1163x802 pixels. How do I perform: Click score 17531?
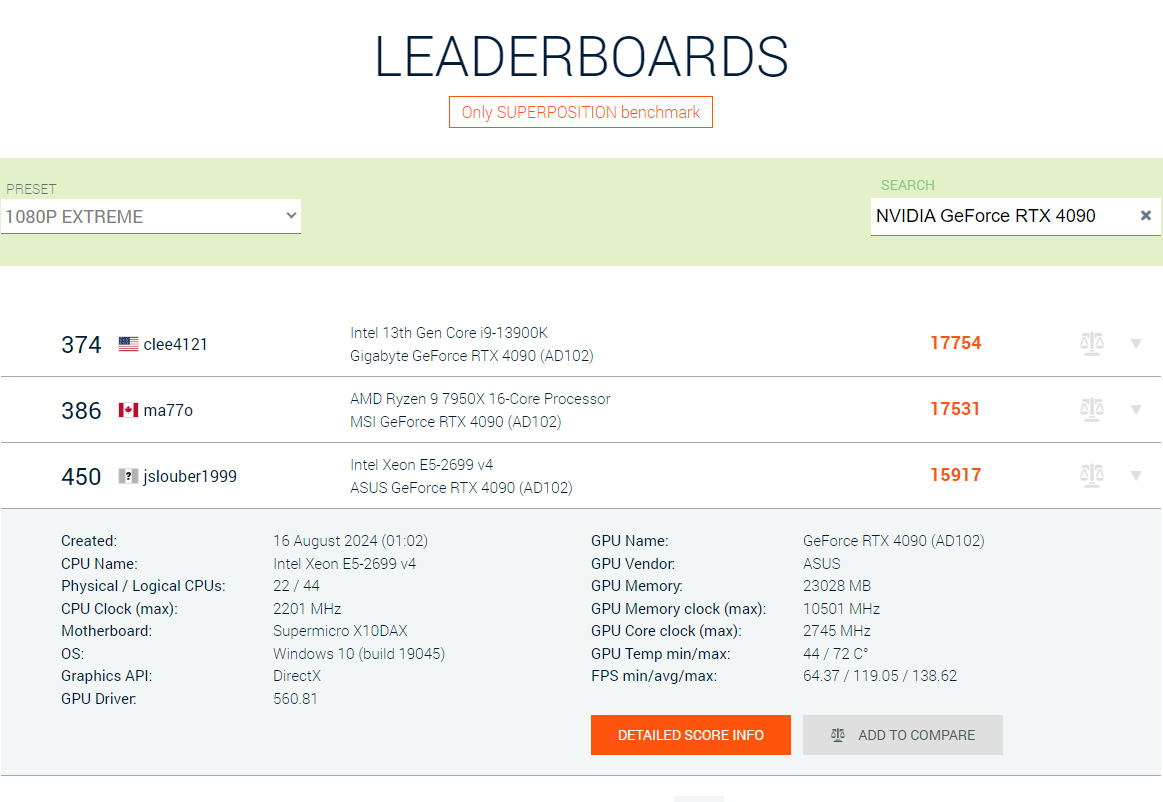coord(955,409)
